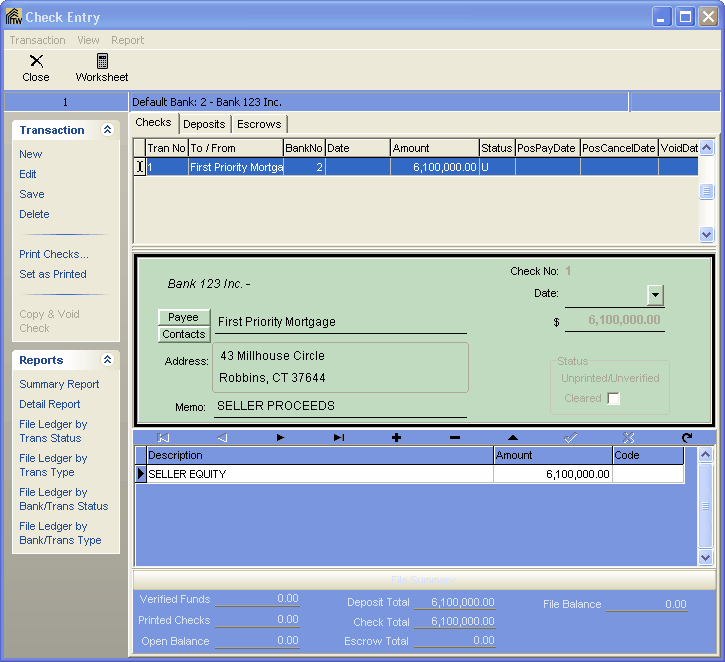Jump to last record in navigator
Screen dimensions: 725x662
tap(339, 438)
